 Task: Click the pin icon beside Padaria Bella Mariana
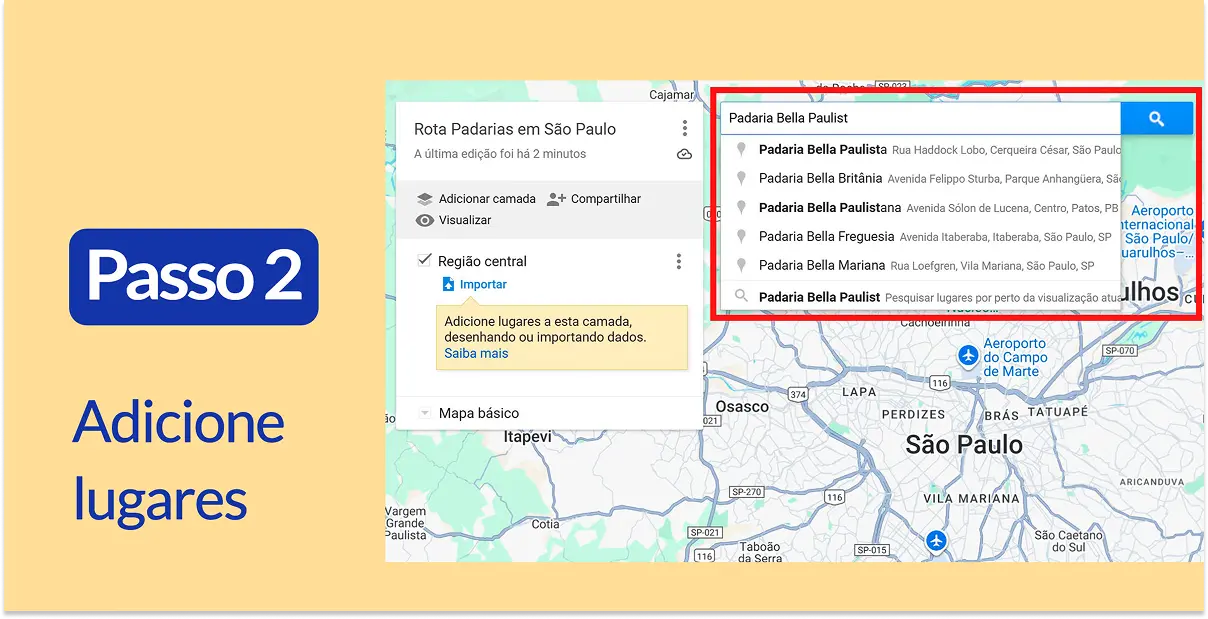[741, 265]
